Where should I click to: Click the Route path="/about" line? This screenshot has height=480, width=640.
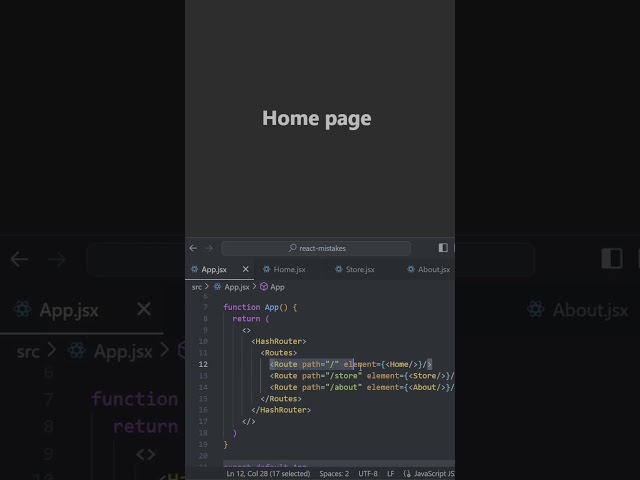coord(362,387)
